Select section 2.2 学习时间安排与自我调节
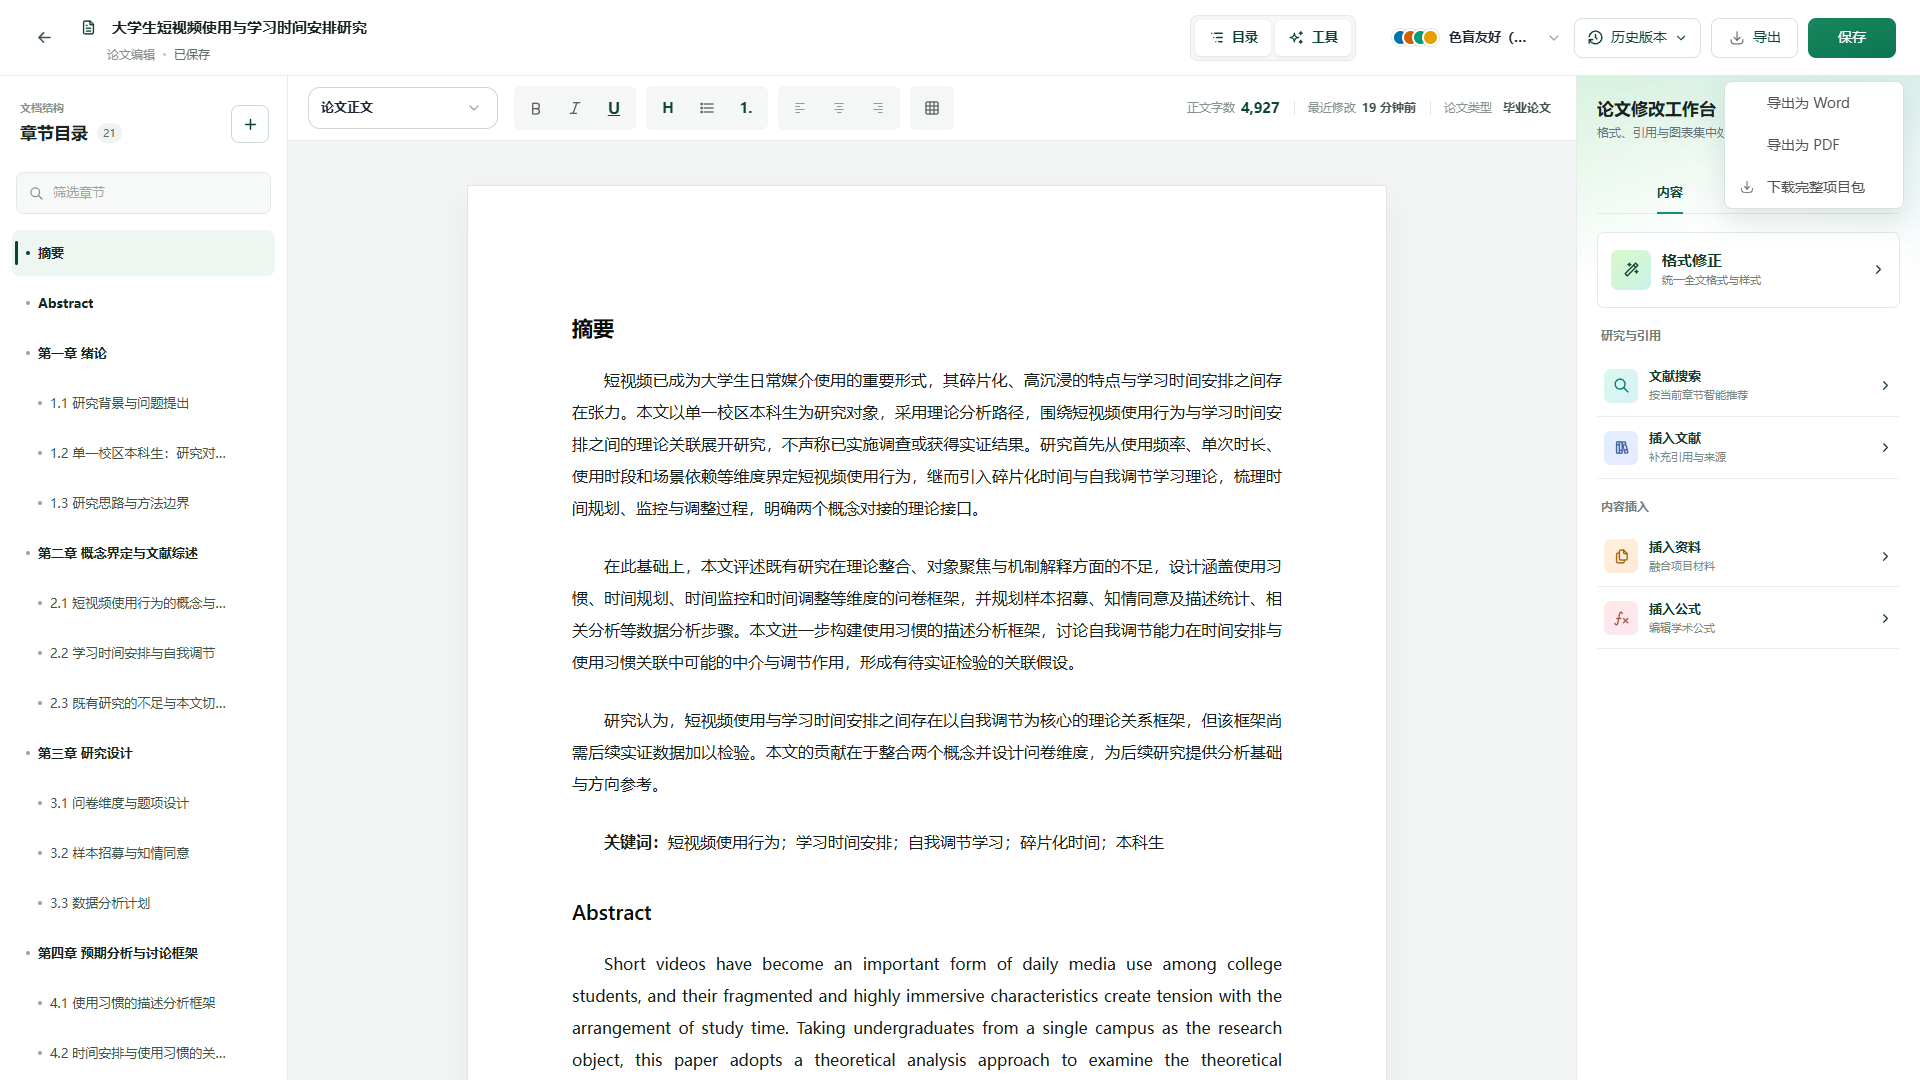Image resolution: width=1920 pixels, height=1080 pixels. pyautogui.click(x=143, y=653)
